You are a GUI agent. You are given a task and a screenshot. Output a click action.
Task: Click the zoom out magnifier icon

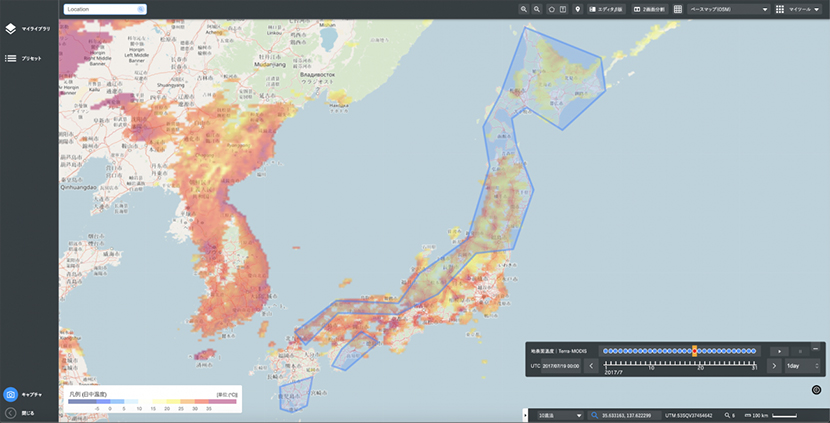[537, 9]
